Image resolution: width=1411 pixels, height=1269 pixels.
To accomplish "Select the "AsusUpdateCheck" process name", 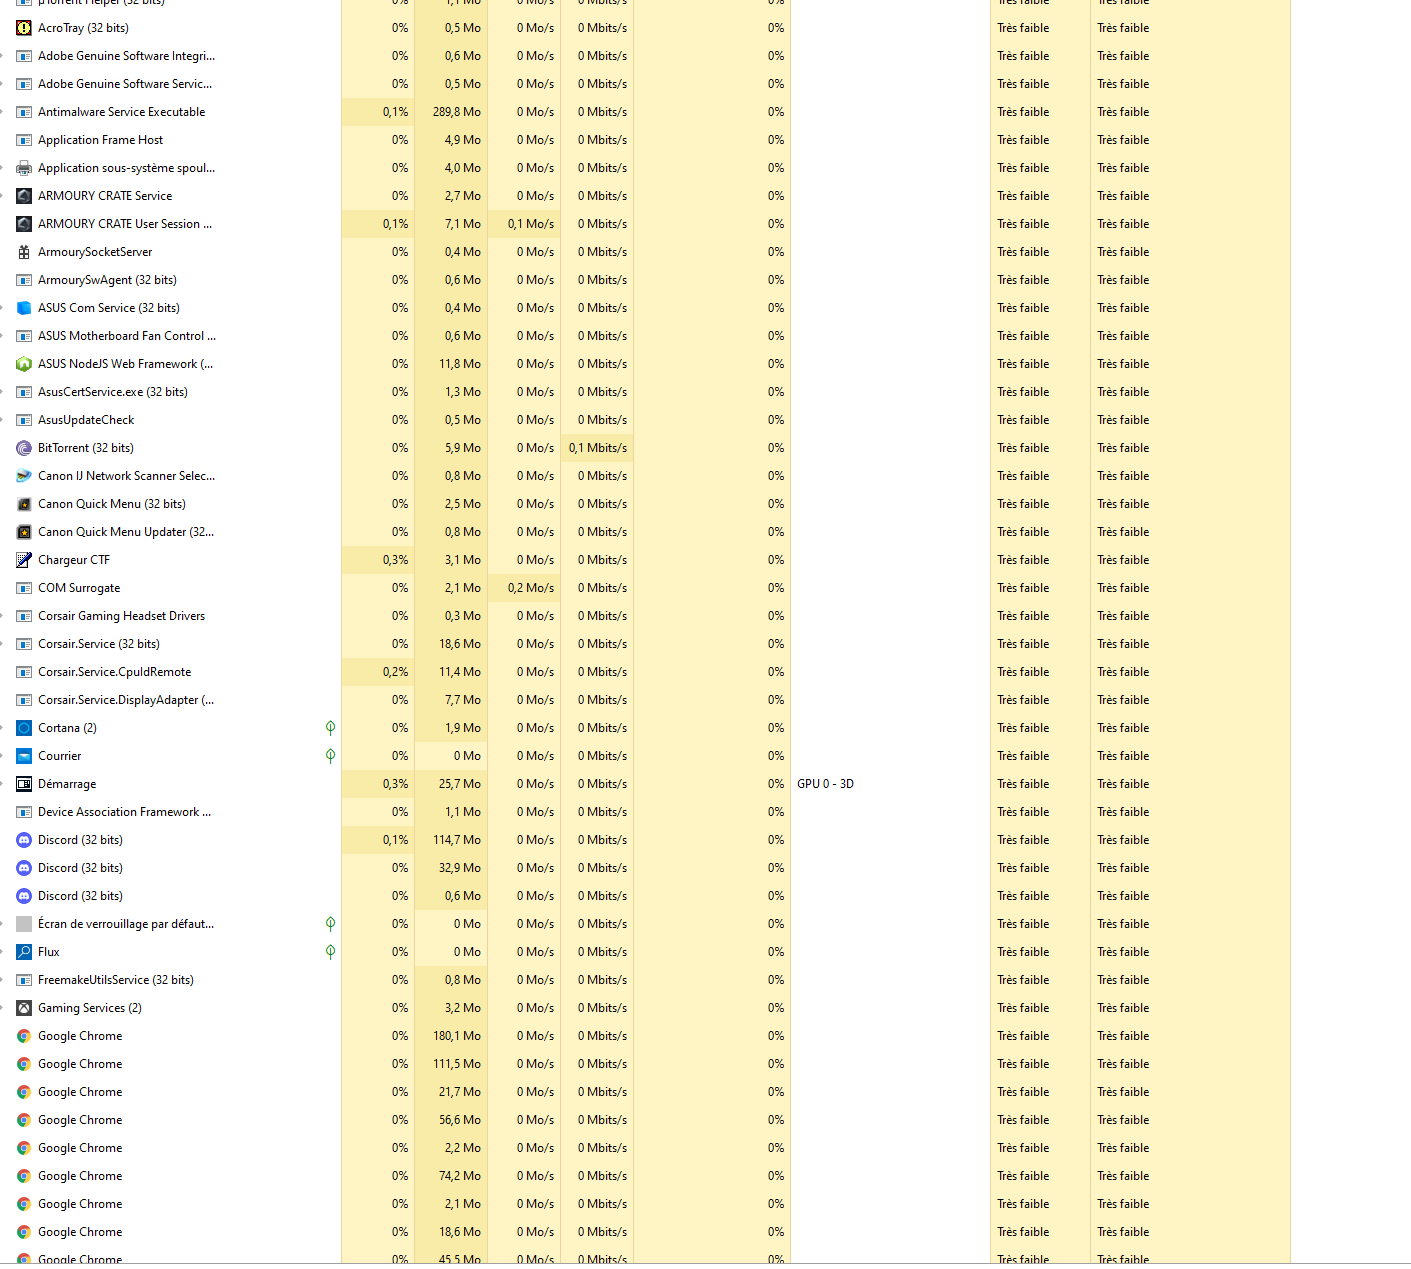I will (x=86, y=420).
